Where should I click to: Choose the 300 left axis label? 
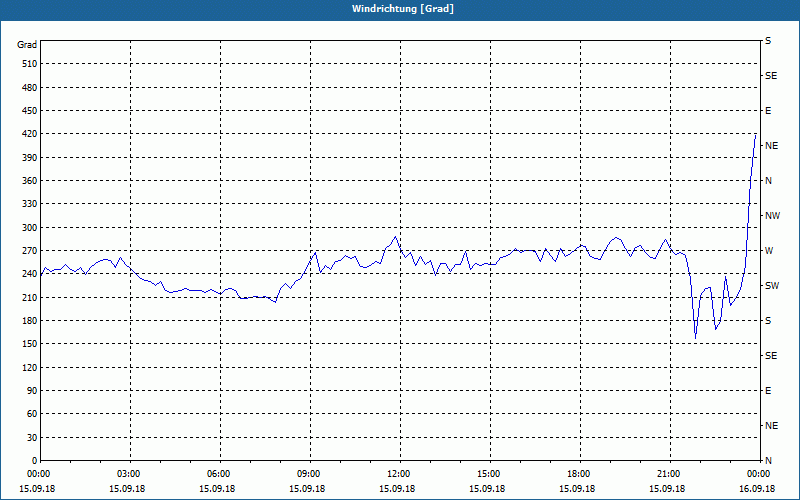coord(30,228)
